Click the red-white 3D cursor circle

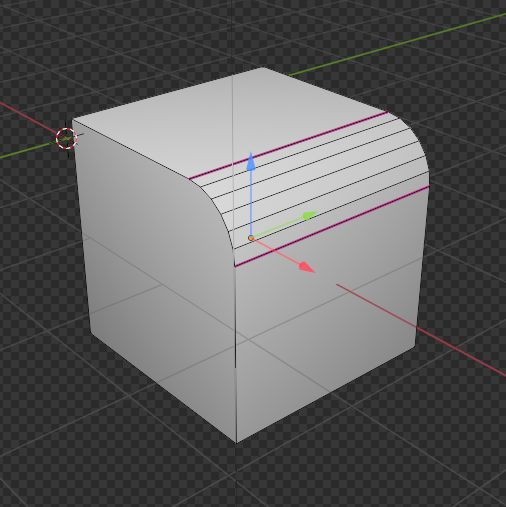click(67, 138)
